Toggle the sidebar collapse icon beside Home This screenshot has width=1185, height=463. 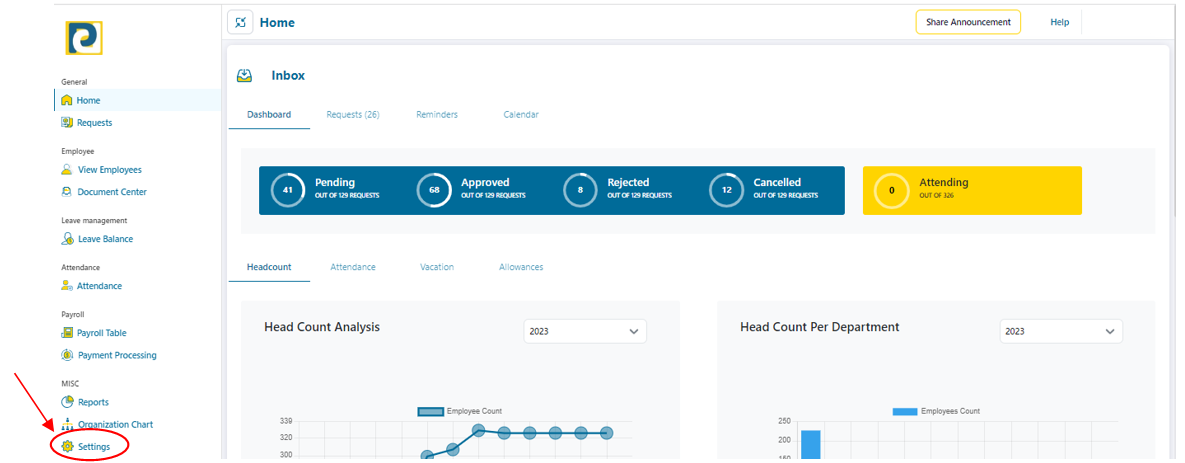pyautogui.click(x=240, y=22)
